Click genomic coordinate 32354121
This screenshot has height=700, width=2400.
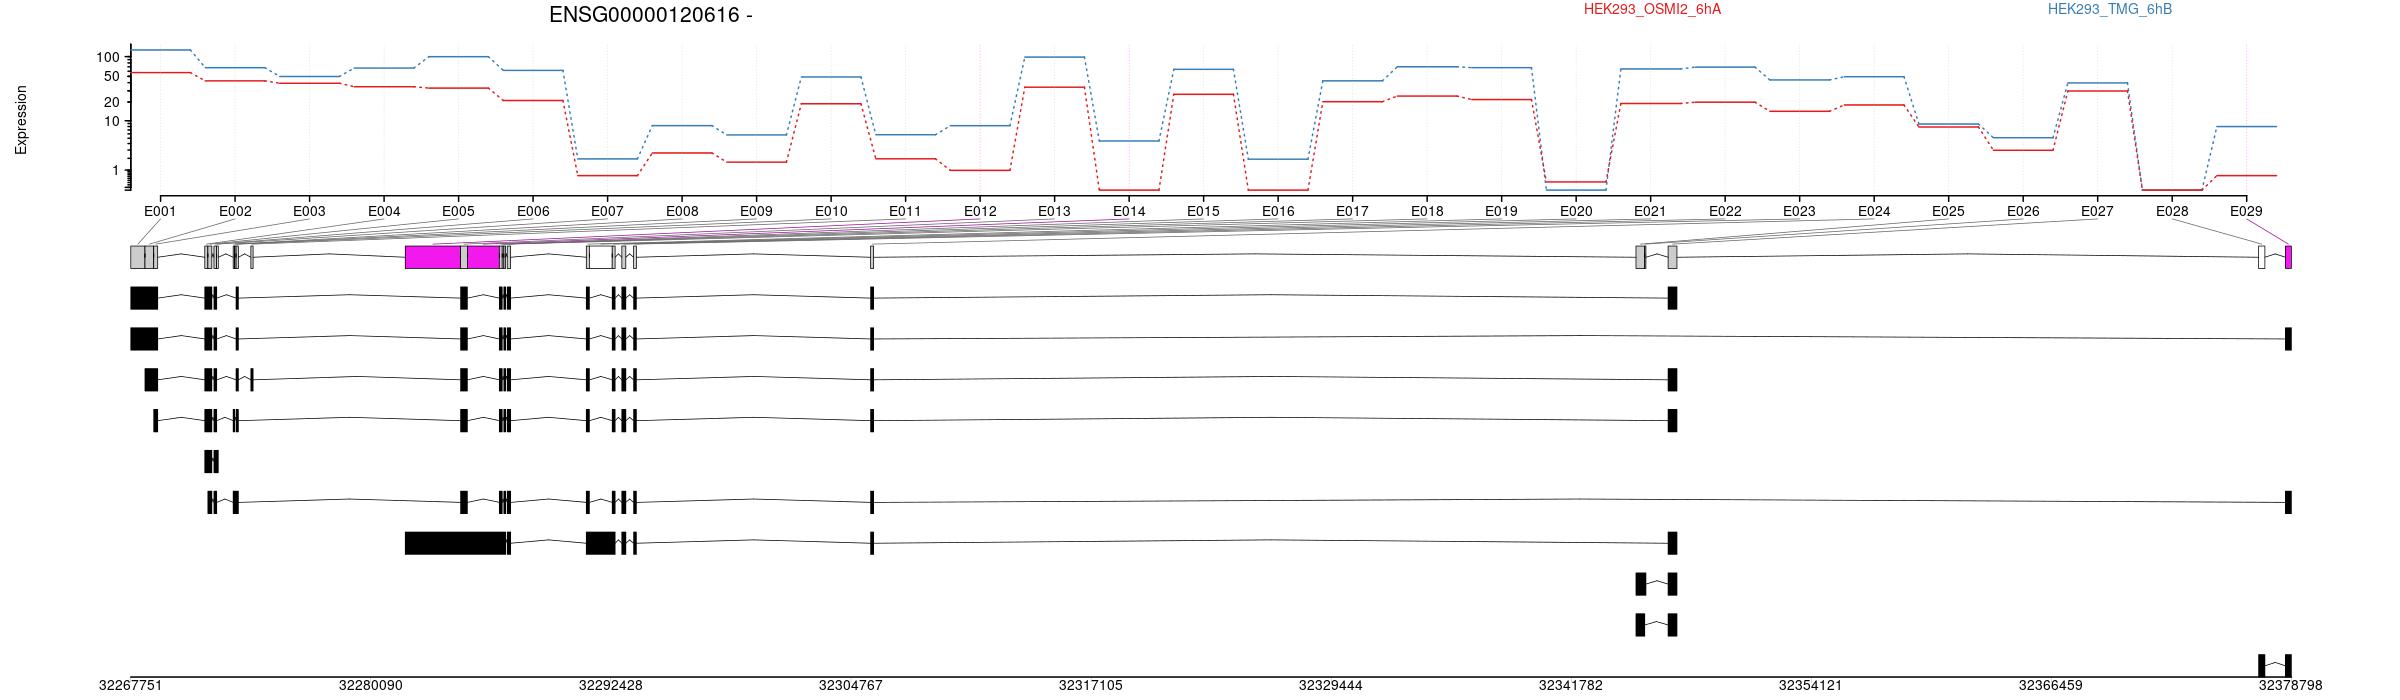point(1810,686)
